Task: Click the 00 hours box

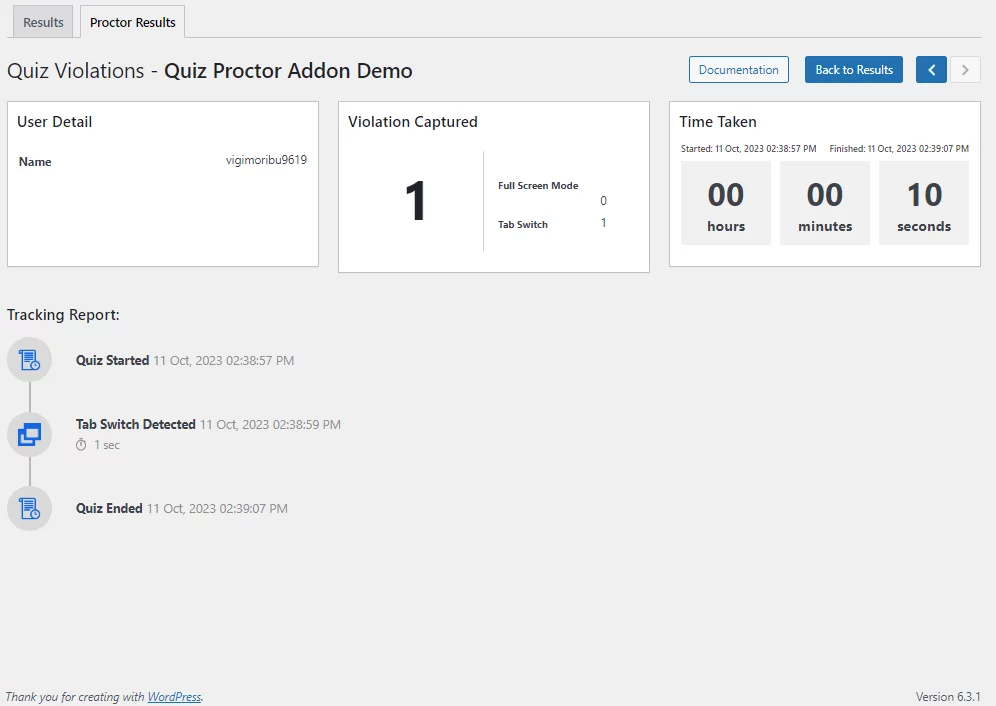Action: click(x=726, y=203)
